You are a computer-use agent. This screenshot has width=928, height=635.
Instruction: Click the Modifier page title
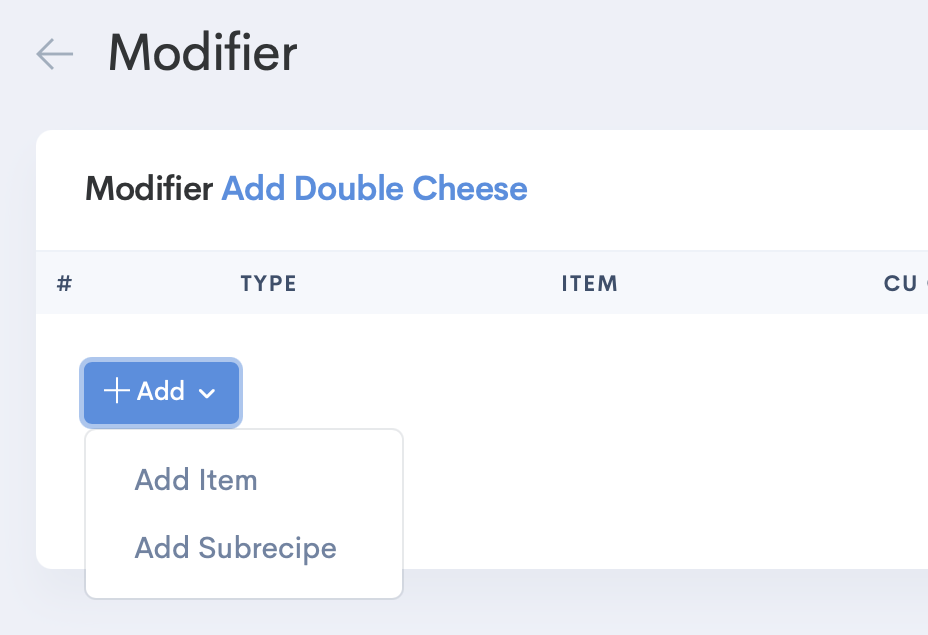[x=202, y=54]
